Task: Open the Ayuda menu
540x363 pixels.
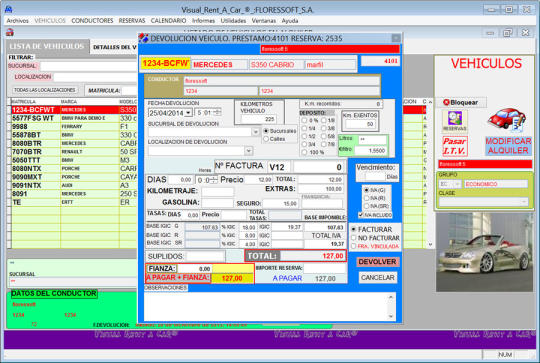Action: click(x=290, y=21)
